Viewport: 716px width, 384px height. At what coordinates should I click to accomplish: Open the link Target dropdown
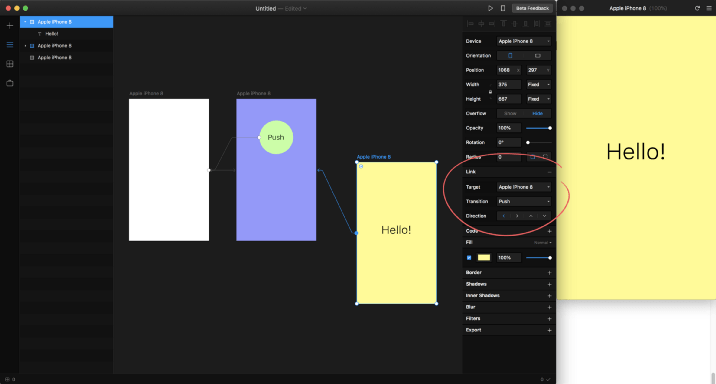pyautogui.click(x=524, y=187)
